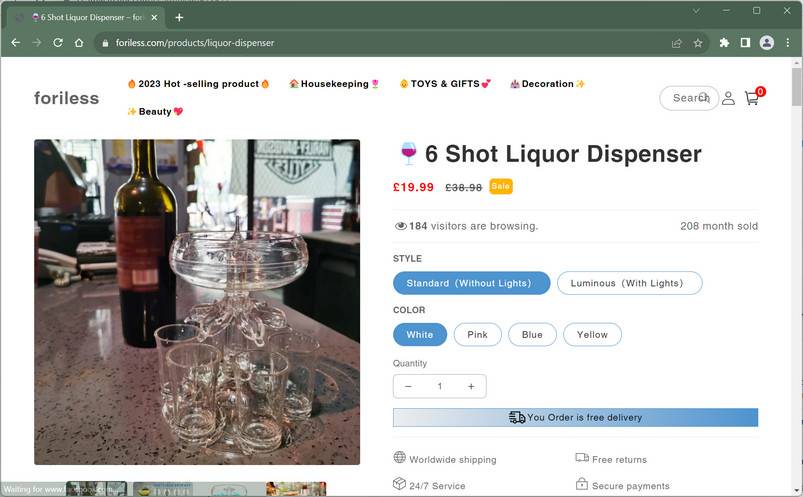
Task: Click the £38.98 original price
Action: 463,188
